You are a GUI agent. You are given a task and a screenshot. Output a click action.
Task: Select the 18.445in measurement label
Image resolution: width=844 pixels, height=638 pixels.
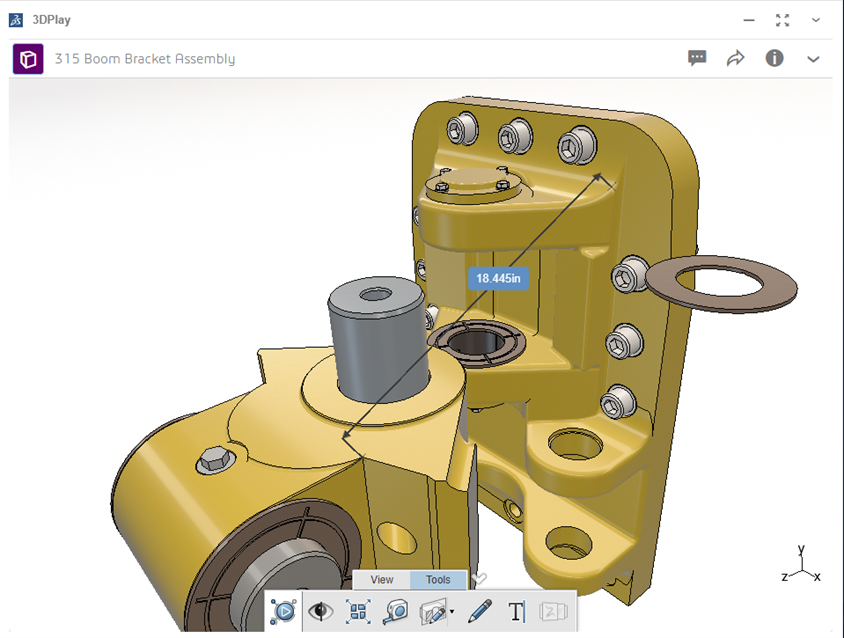[497, 279]
